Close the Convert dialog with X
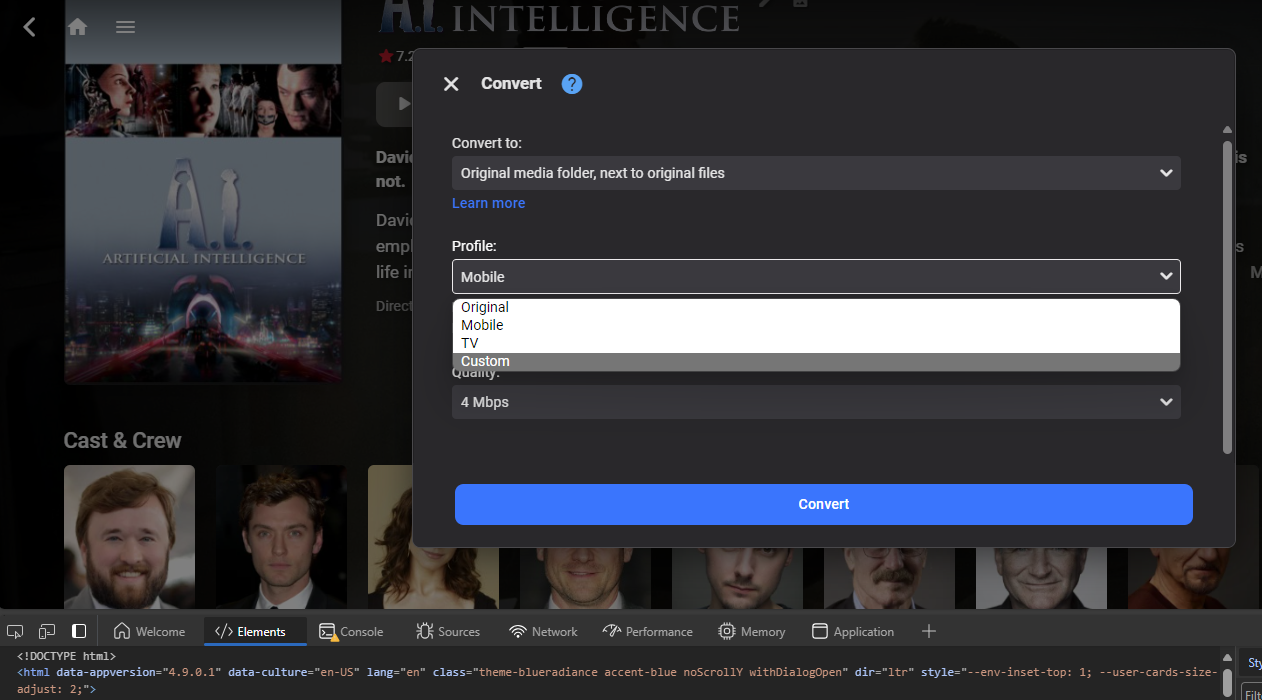 [x=451, y=84]
